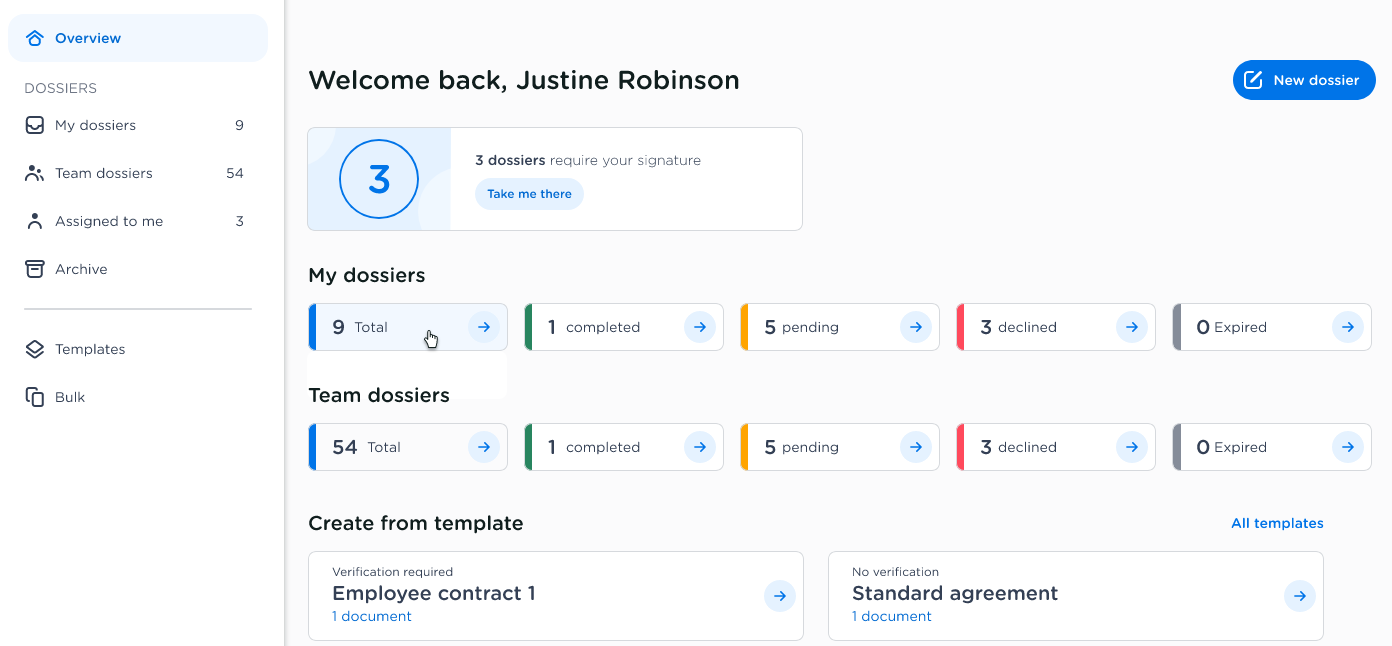This screenshot has height=646, width=1392.
Task: Open the All templates link
Action: click(x=1277, y=523)
